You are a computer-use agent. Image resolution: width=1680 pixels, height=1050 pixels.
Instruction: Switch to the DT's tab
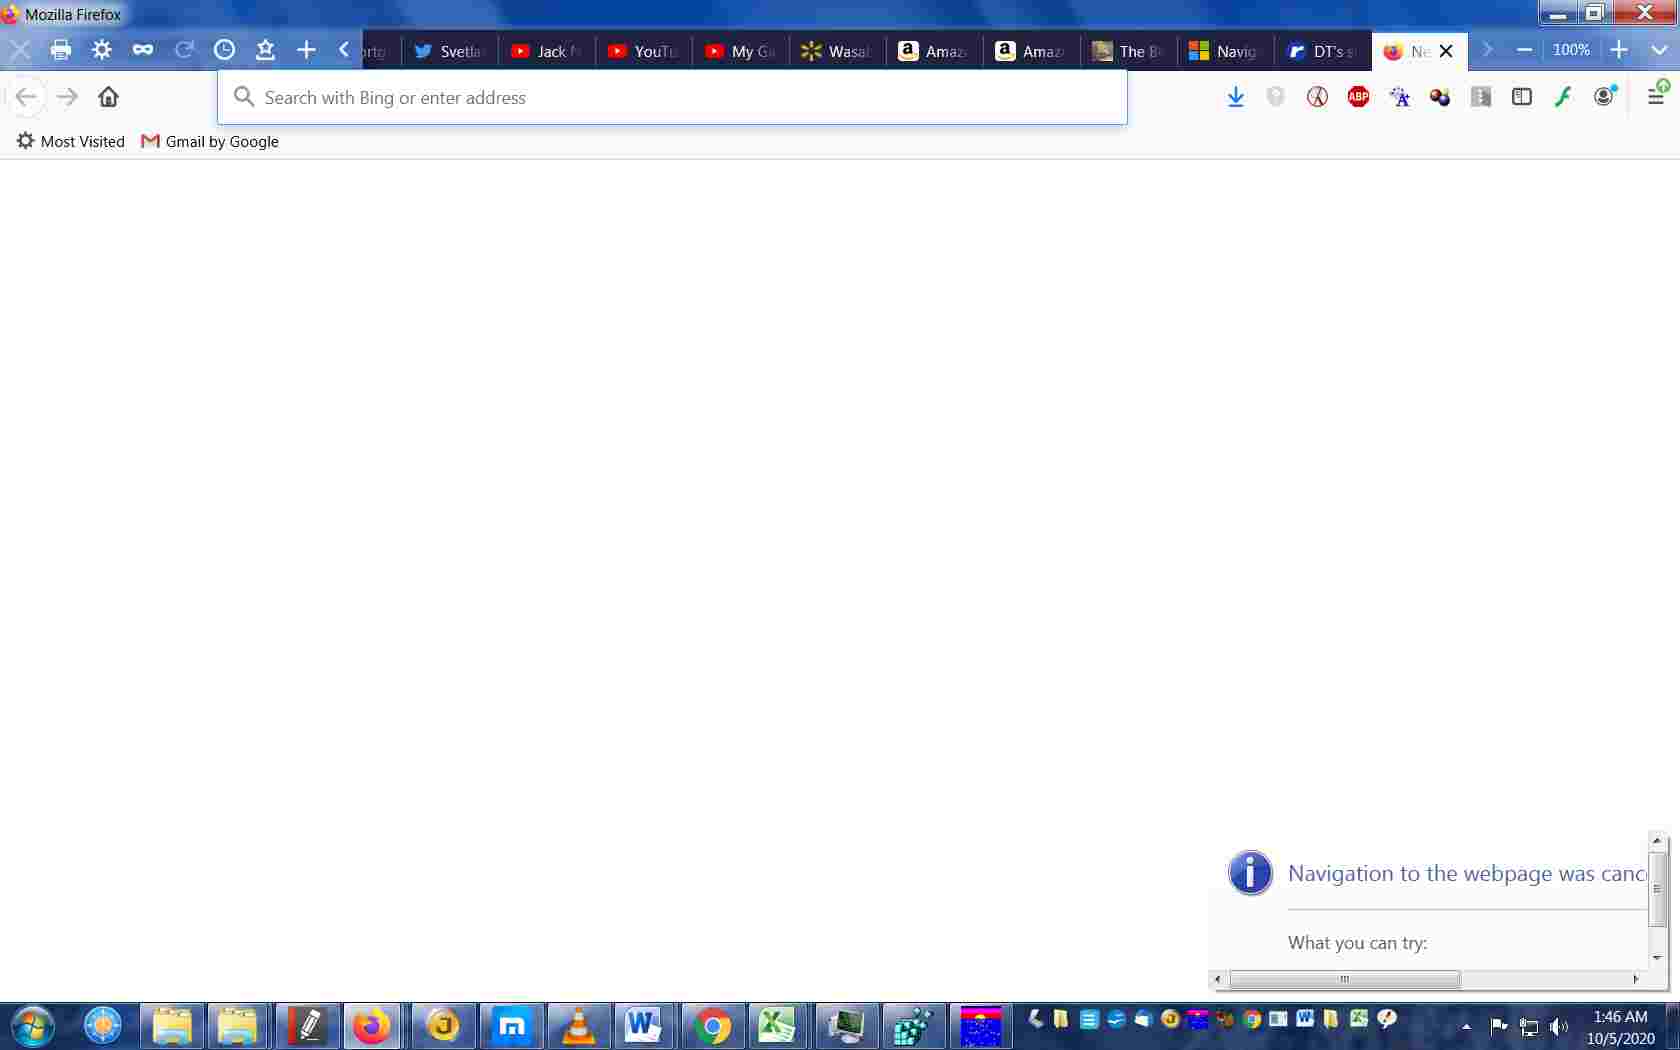coord(1323,51)
